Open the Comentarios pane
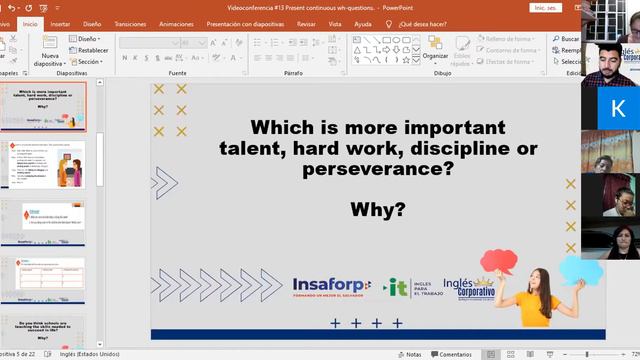640x360 pixels. coord(451,355)
